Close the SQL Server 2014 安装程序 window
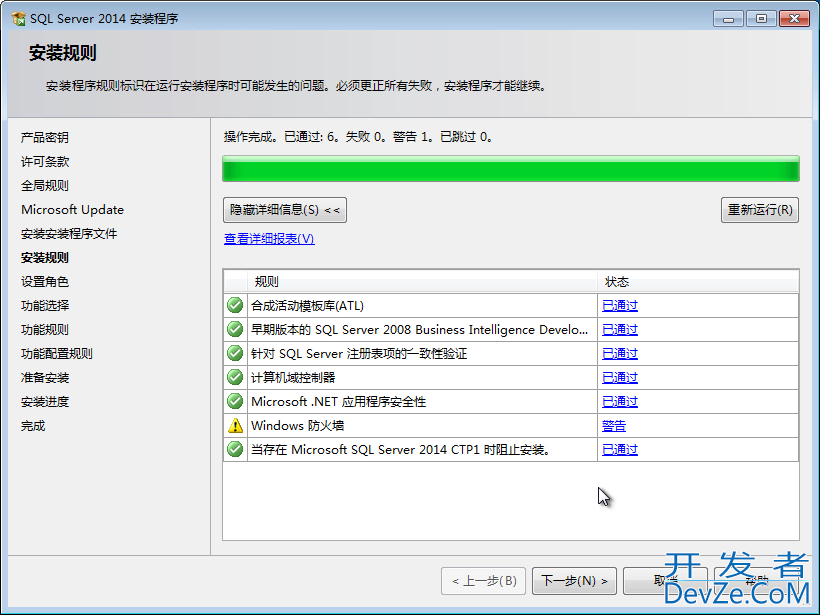820x615 pixels. click(x=794, y=19)
